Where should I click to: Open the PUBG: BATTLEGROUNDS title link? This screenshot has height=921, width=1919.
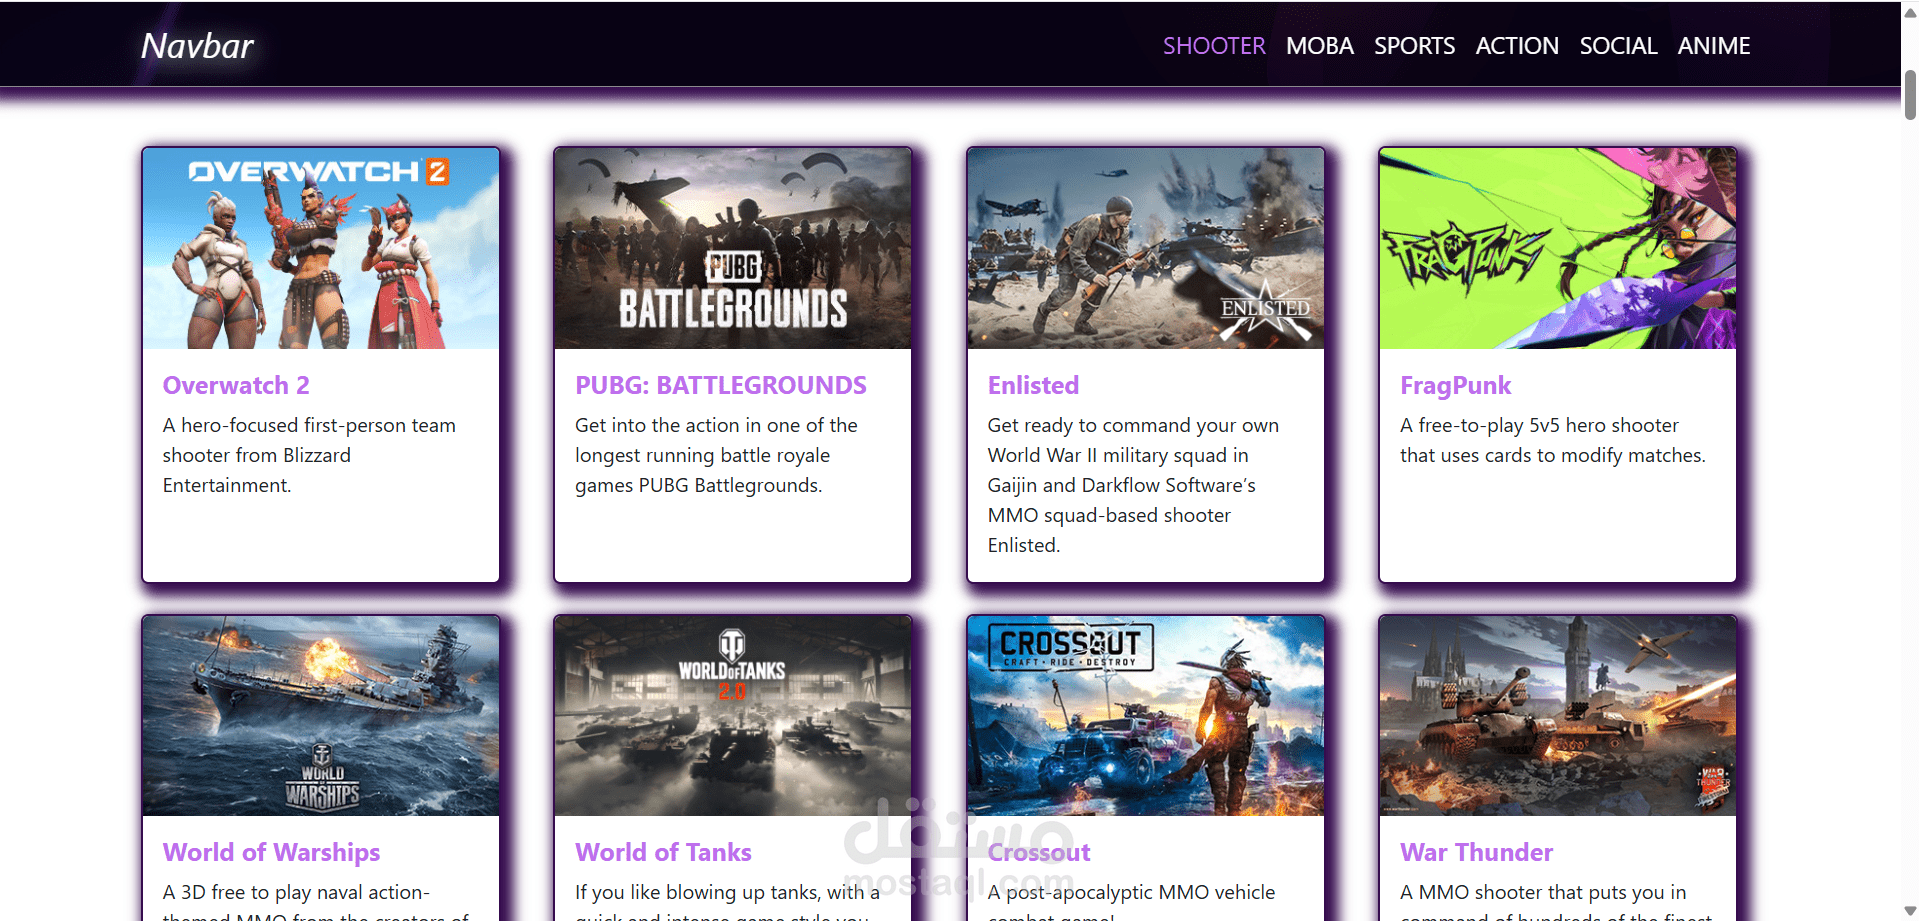[x=721, y=386]
